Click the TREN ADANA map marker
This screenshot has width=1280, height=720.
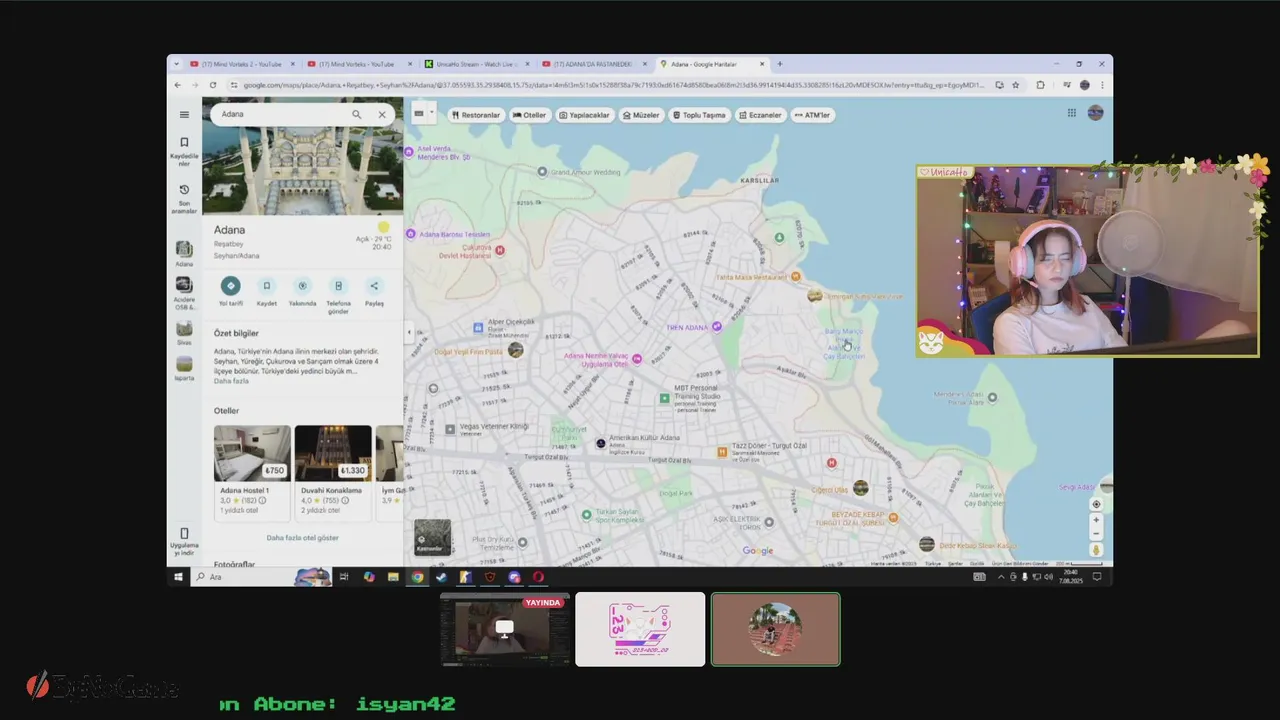tap(717, 326)
